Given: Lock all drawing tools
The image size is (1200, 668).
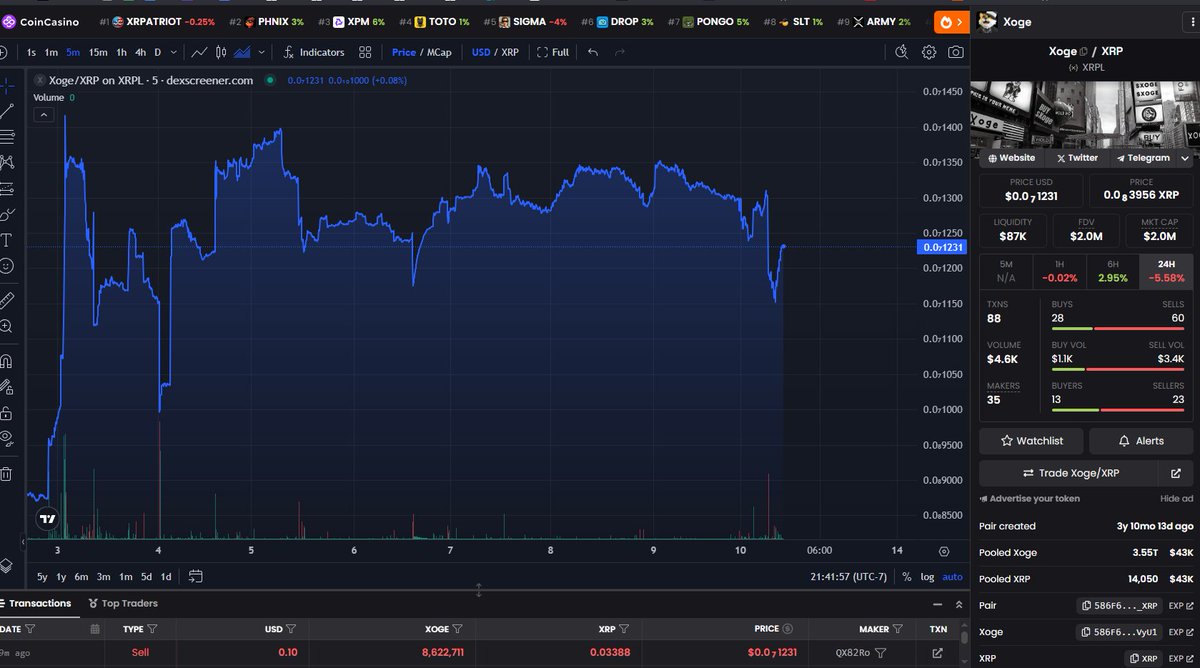Looking at the screenshot, I should click(7, 412).
